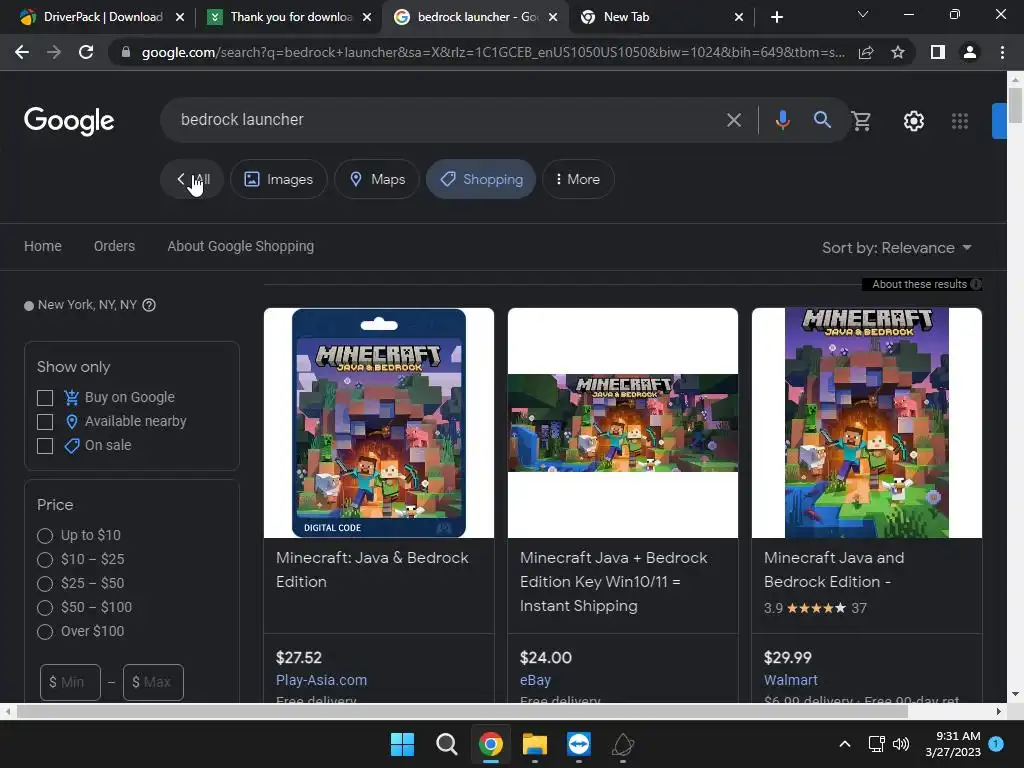Open TeamViewer from taskbar
The height and width of the screenshot is (768, 1024).
coord(579,744)
